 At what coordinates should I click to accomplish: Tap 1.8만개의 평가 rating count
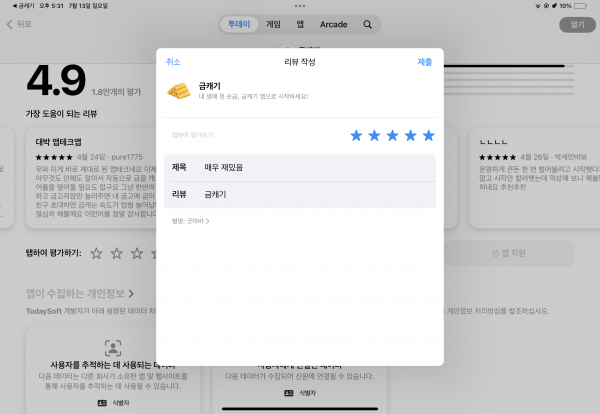coord(116,92)
